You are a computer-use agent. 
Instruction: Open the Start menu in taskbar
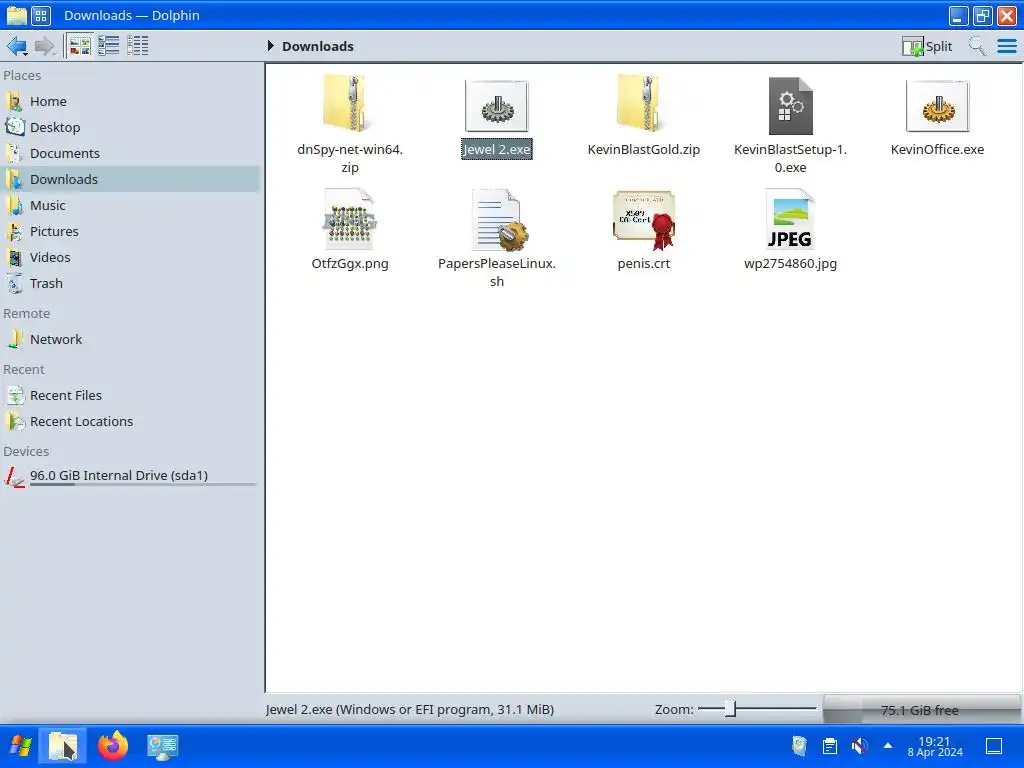pos(20,746)
